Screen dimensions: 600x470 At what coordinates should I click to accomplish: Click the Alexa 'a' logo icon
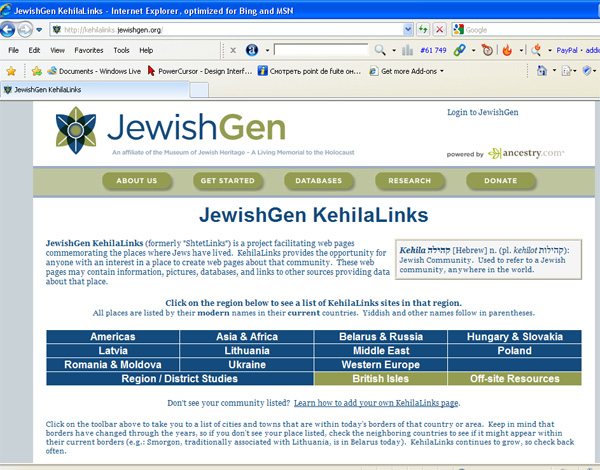coord(252,50)
